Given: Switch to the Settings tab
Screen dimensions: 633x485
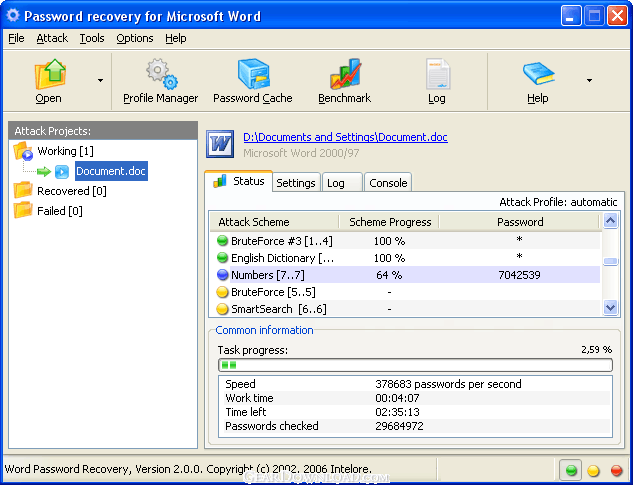Looking at the screenshot, I should tap(296, 183).
